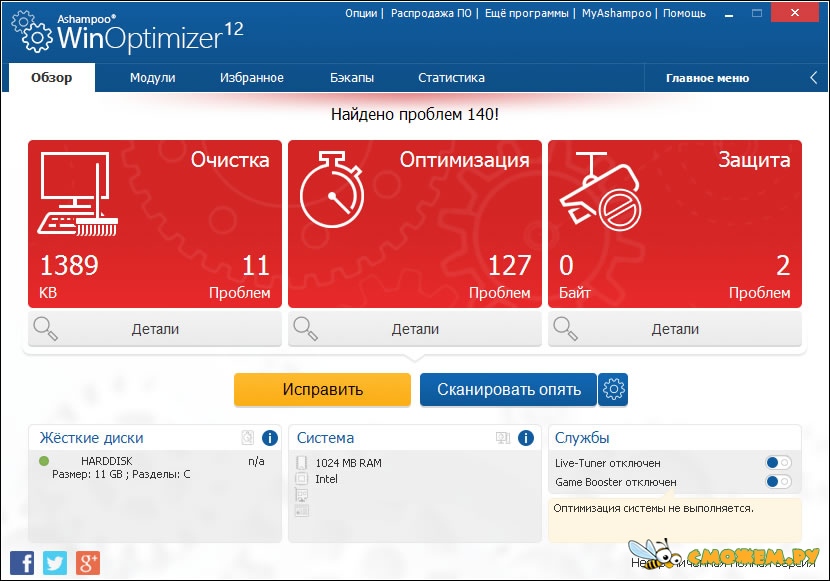Click the HARDDISK entry text
Viewport: 830px width, 581px height.
tap(106, 461)
